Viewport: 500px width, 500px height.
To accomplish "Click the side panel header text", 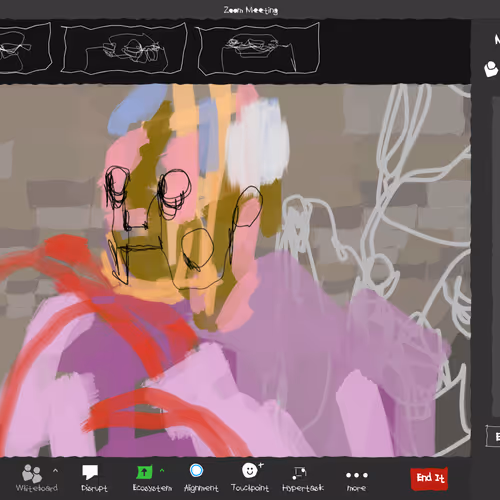I will pyautogui.click(x=497, y=40).
